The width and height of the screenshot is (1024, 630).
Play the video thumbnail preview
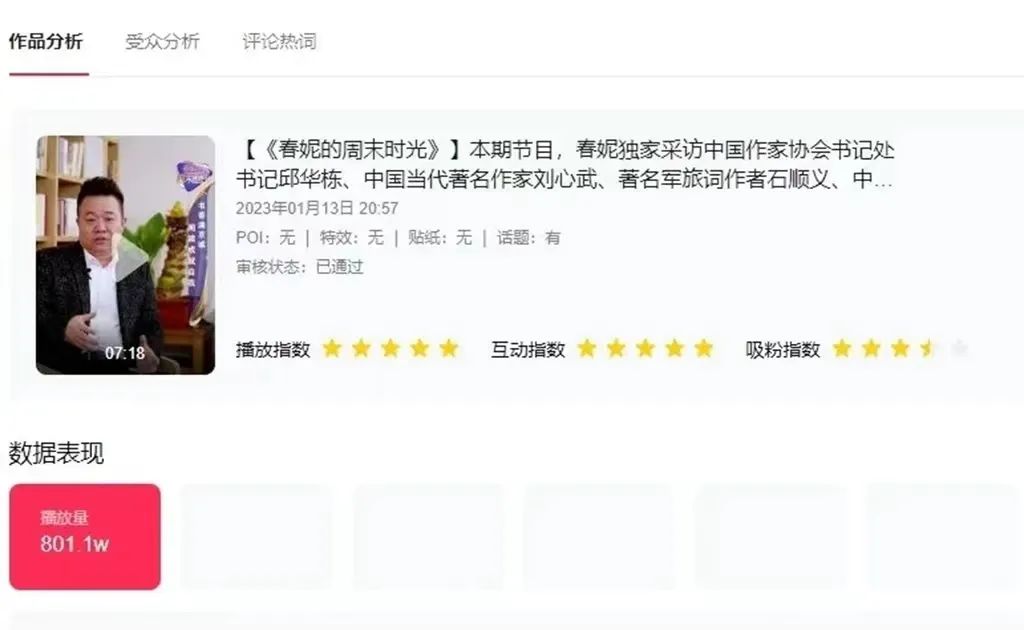(x=125, y=255)
